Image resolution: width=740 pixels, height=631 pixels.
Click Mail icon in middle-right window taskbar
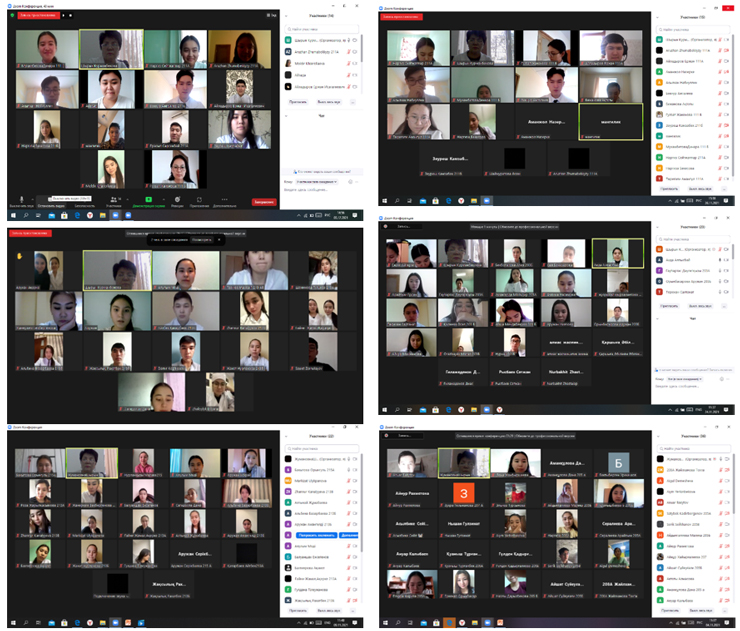click(x=423, y=410)
